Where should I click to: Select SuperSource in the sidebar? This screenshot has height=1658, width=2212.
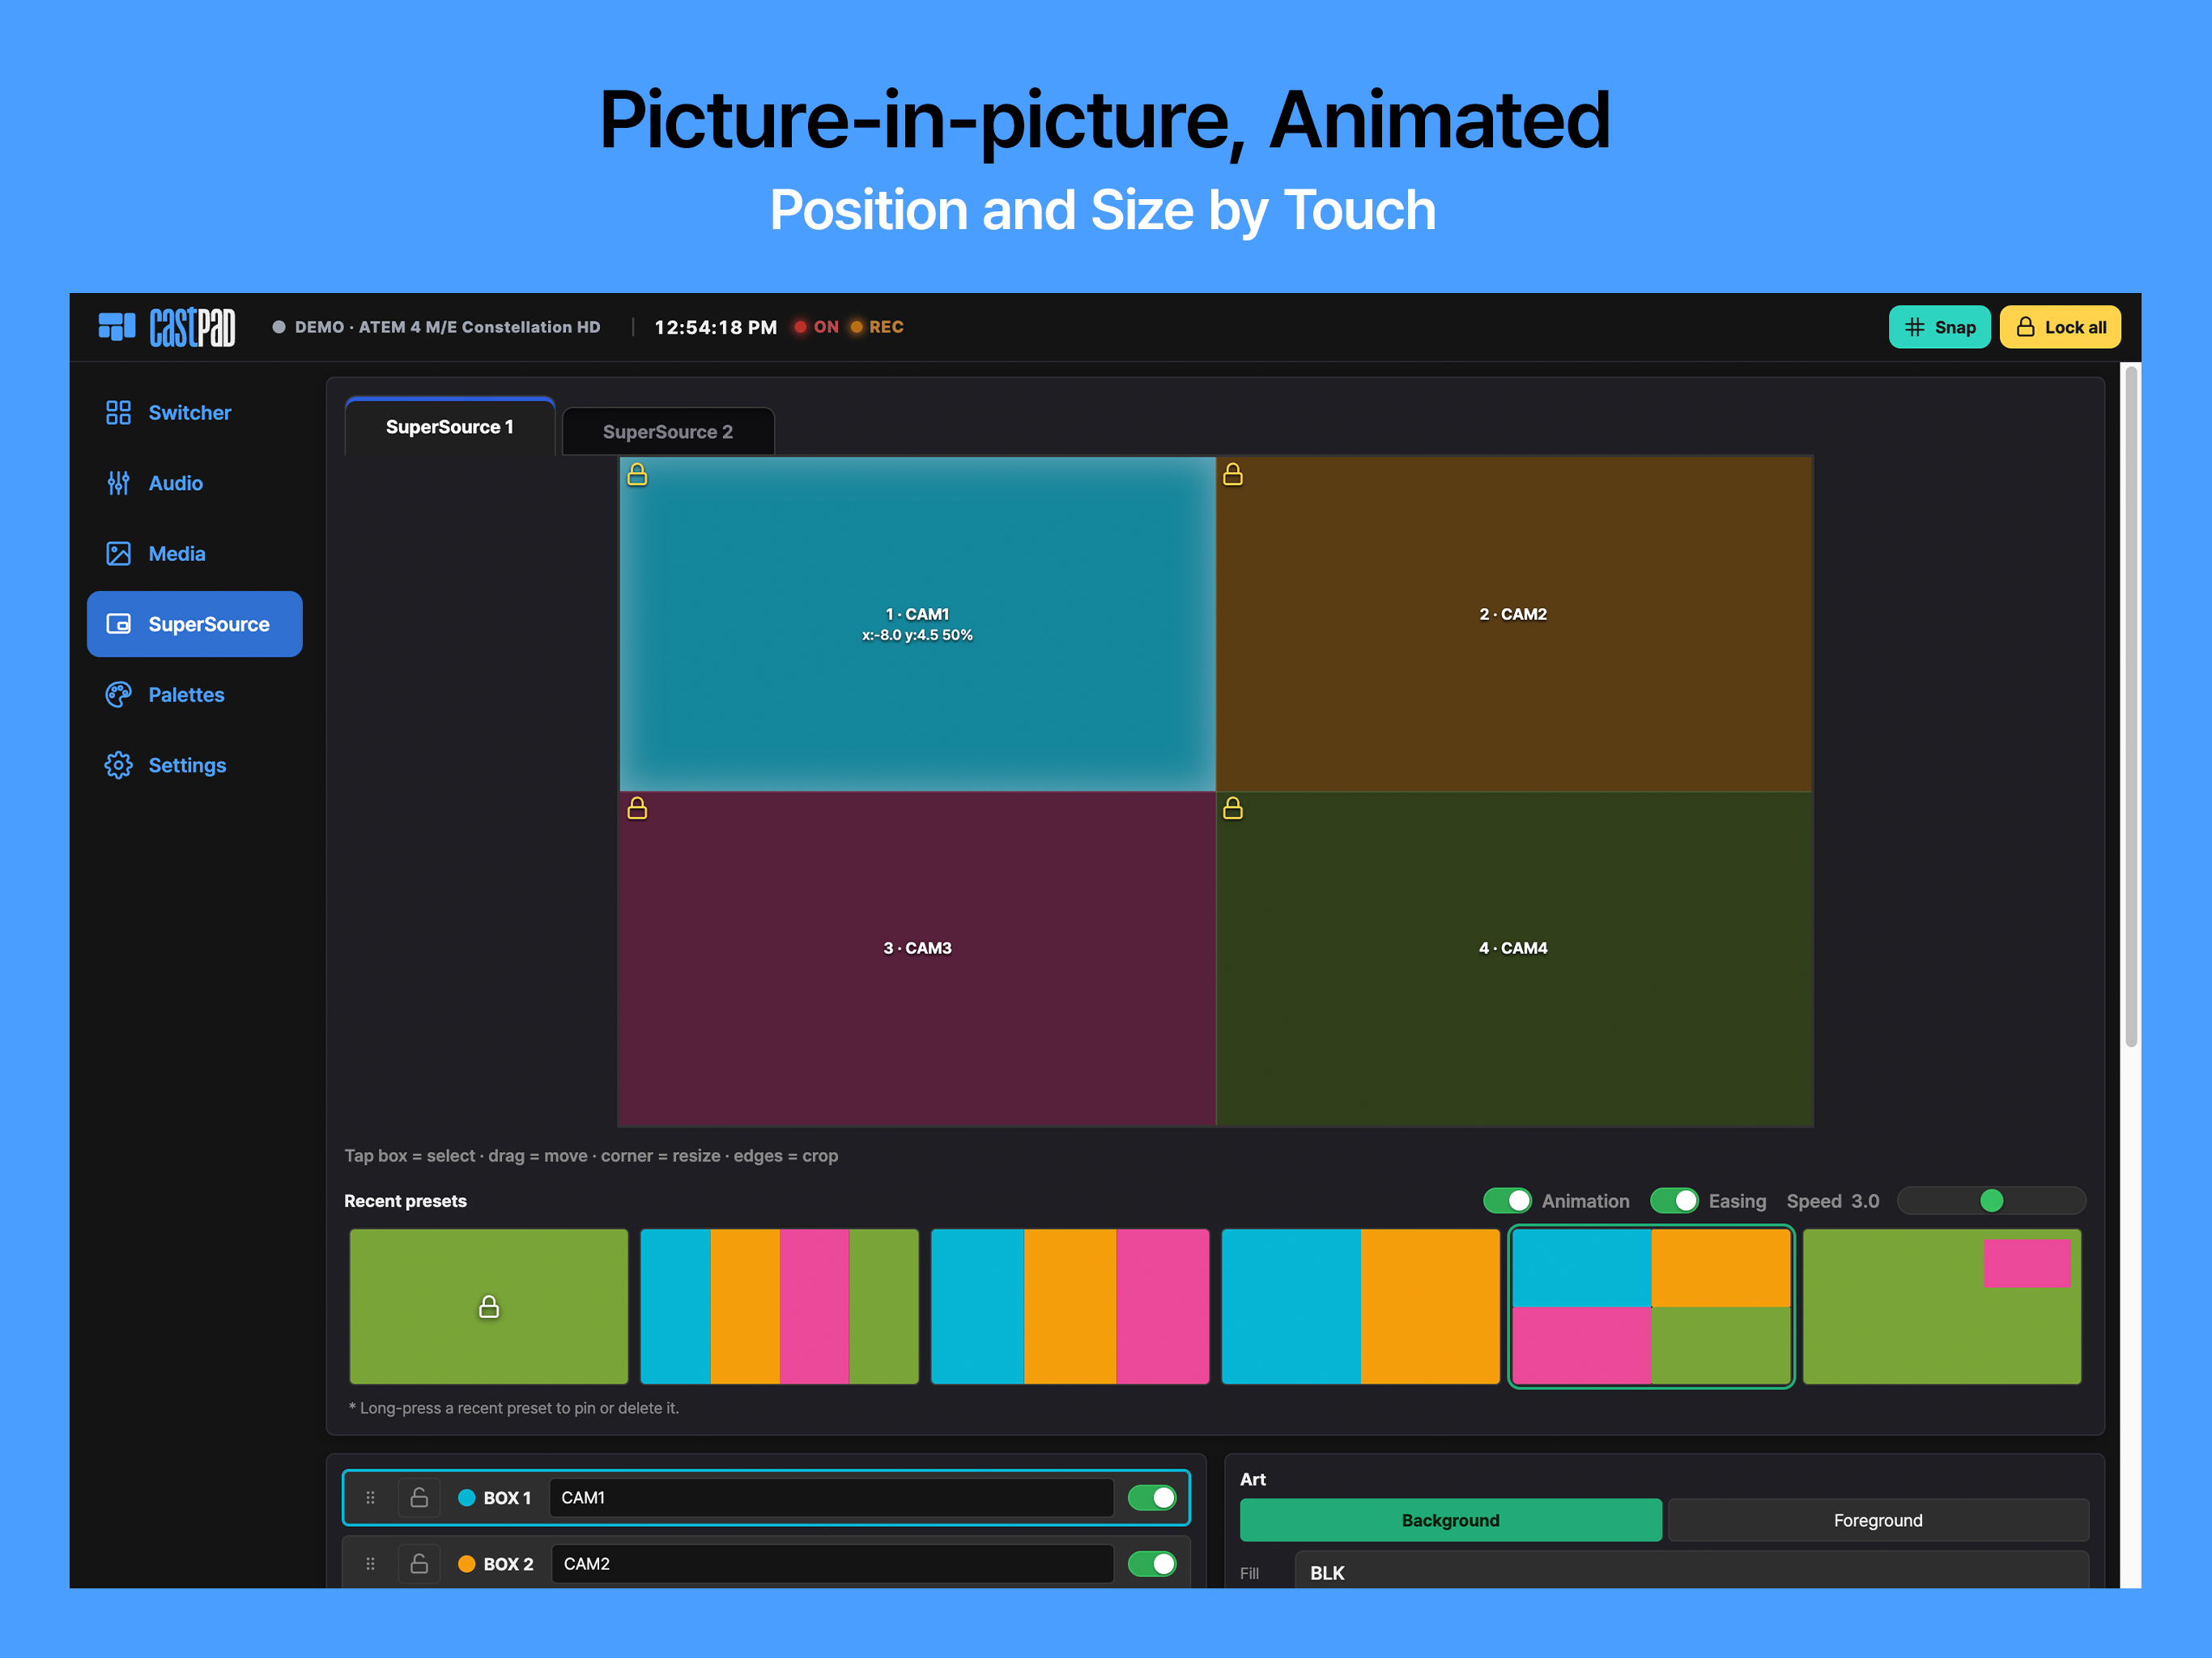click(x=195, y=624)
